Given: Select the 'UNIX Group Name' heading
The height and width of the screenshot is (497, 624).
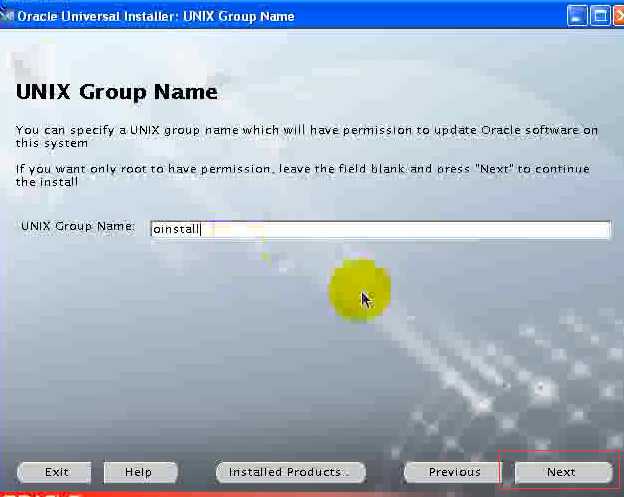Looking at the screenshot, I should [x=117, y=92].
